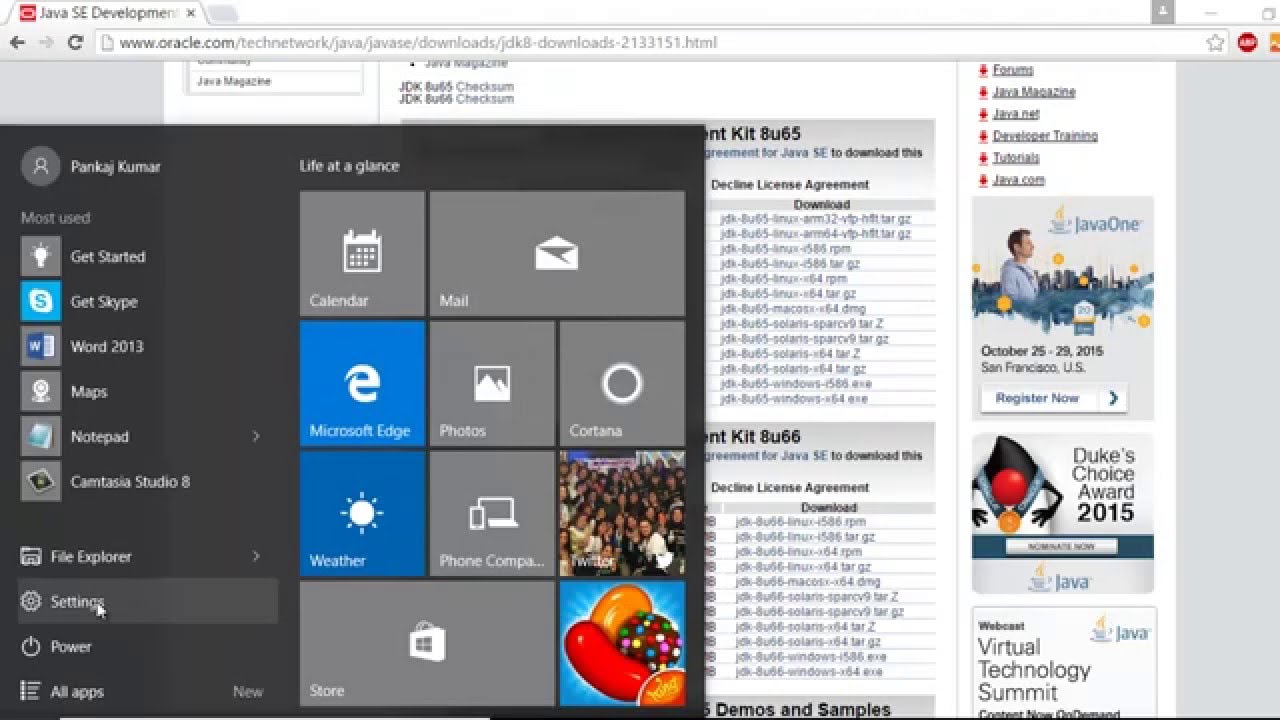This screenshot has width=1280, height=720.
Task: Download jdk-8u65-linux-x64.rpm
Action: [x=783, y=279]
